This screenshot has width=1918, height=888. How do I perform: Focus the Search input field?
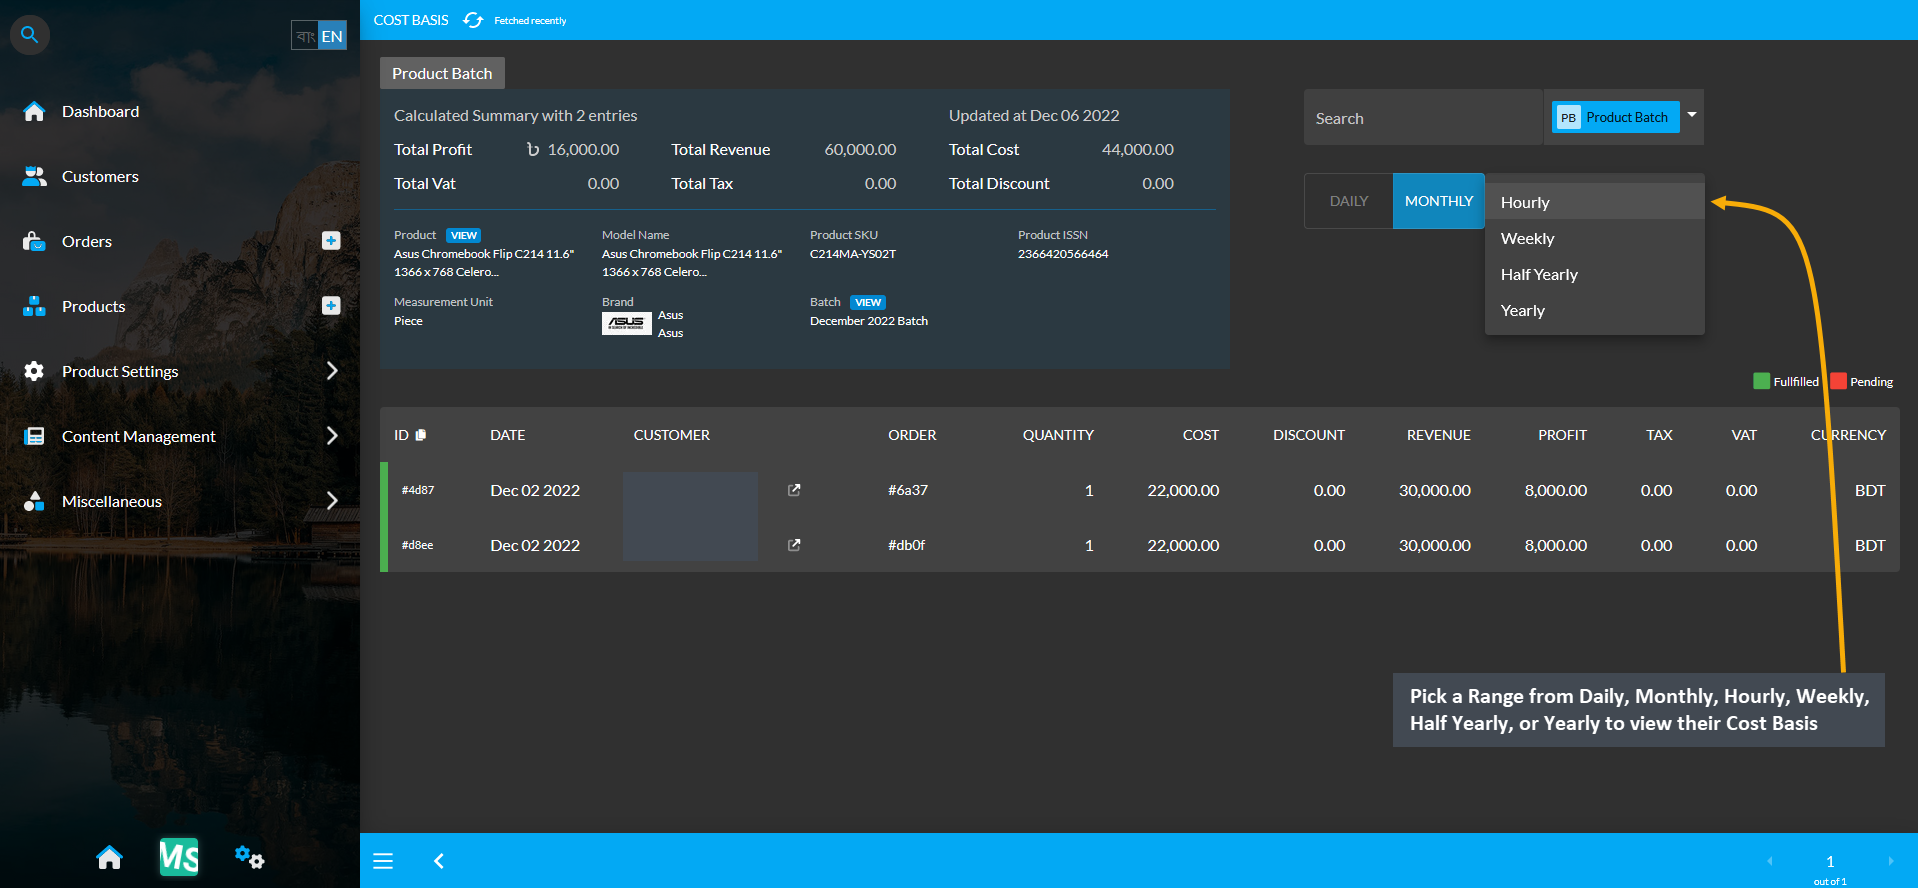tap(1423, 118)
